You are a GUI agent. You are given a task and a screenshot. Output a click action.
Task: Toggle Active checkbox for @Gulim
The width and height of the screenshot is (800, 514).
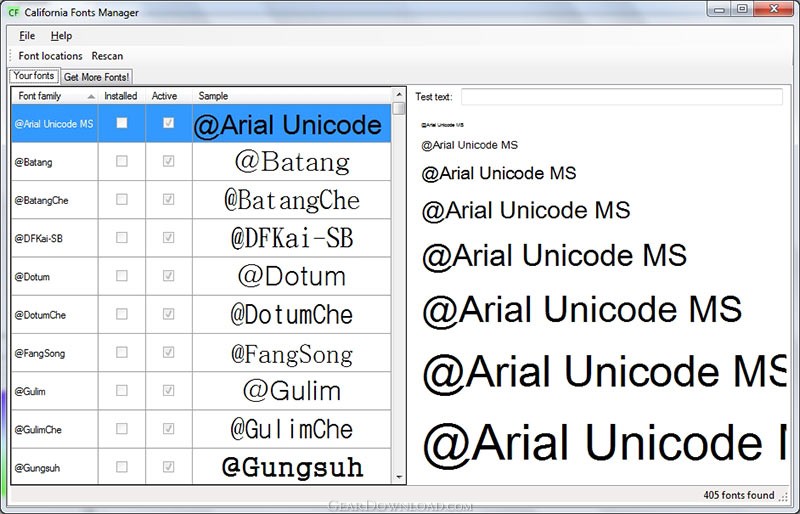point(168,391)
